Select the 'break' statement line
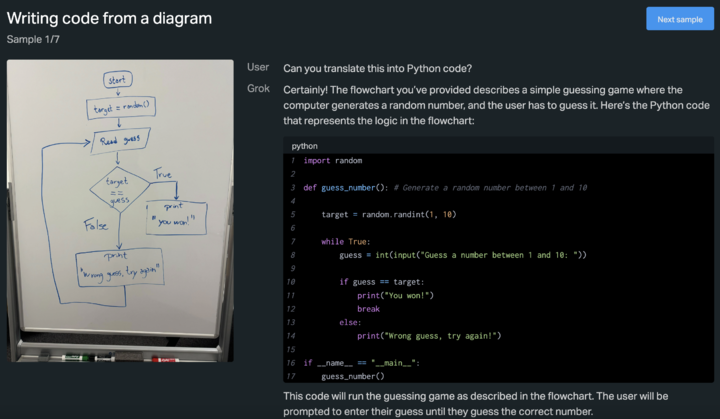 (368, 309)
